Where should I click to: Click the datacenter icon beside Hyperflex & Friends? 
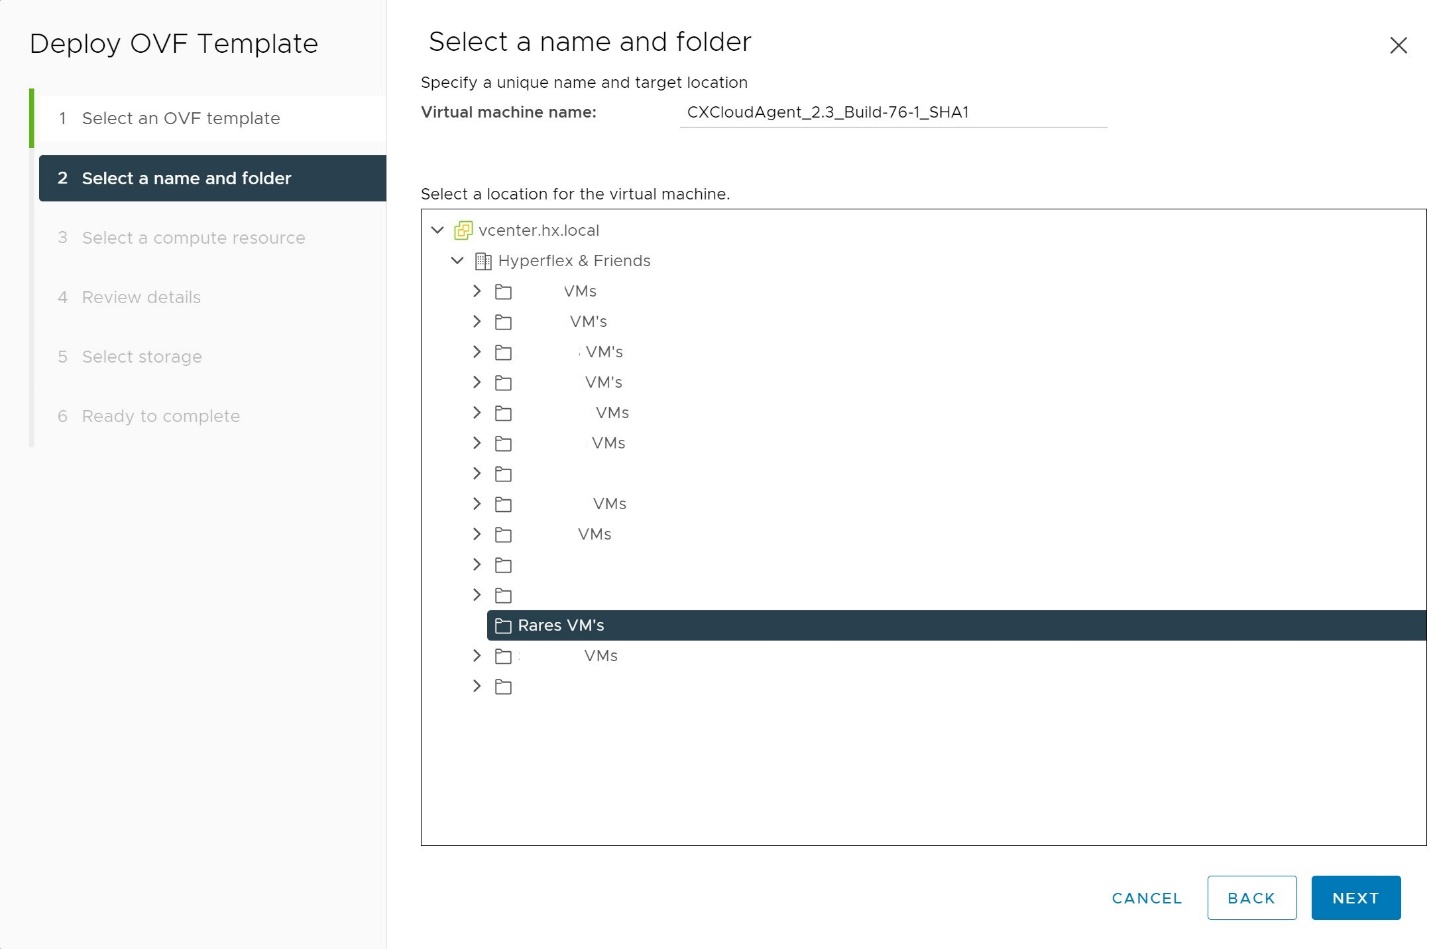(483, 261)
